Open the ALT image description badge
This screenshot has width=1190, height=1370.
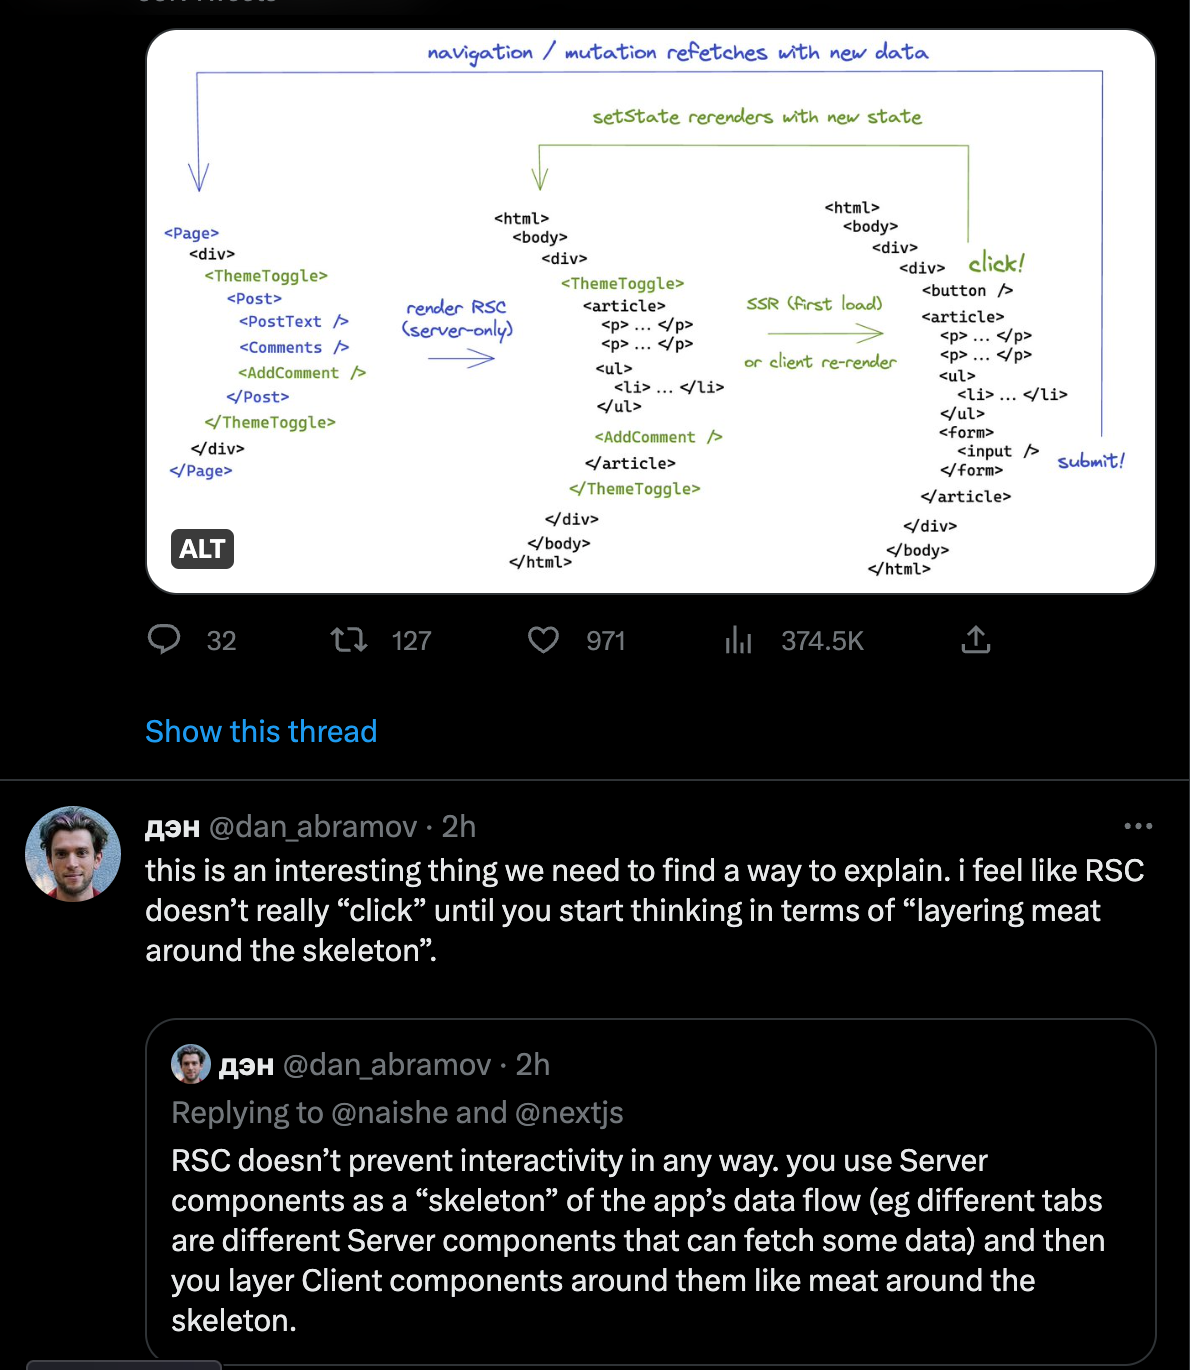click(202, 549)
